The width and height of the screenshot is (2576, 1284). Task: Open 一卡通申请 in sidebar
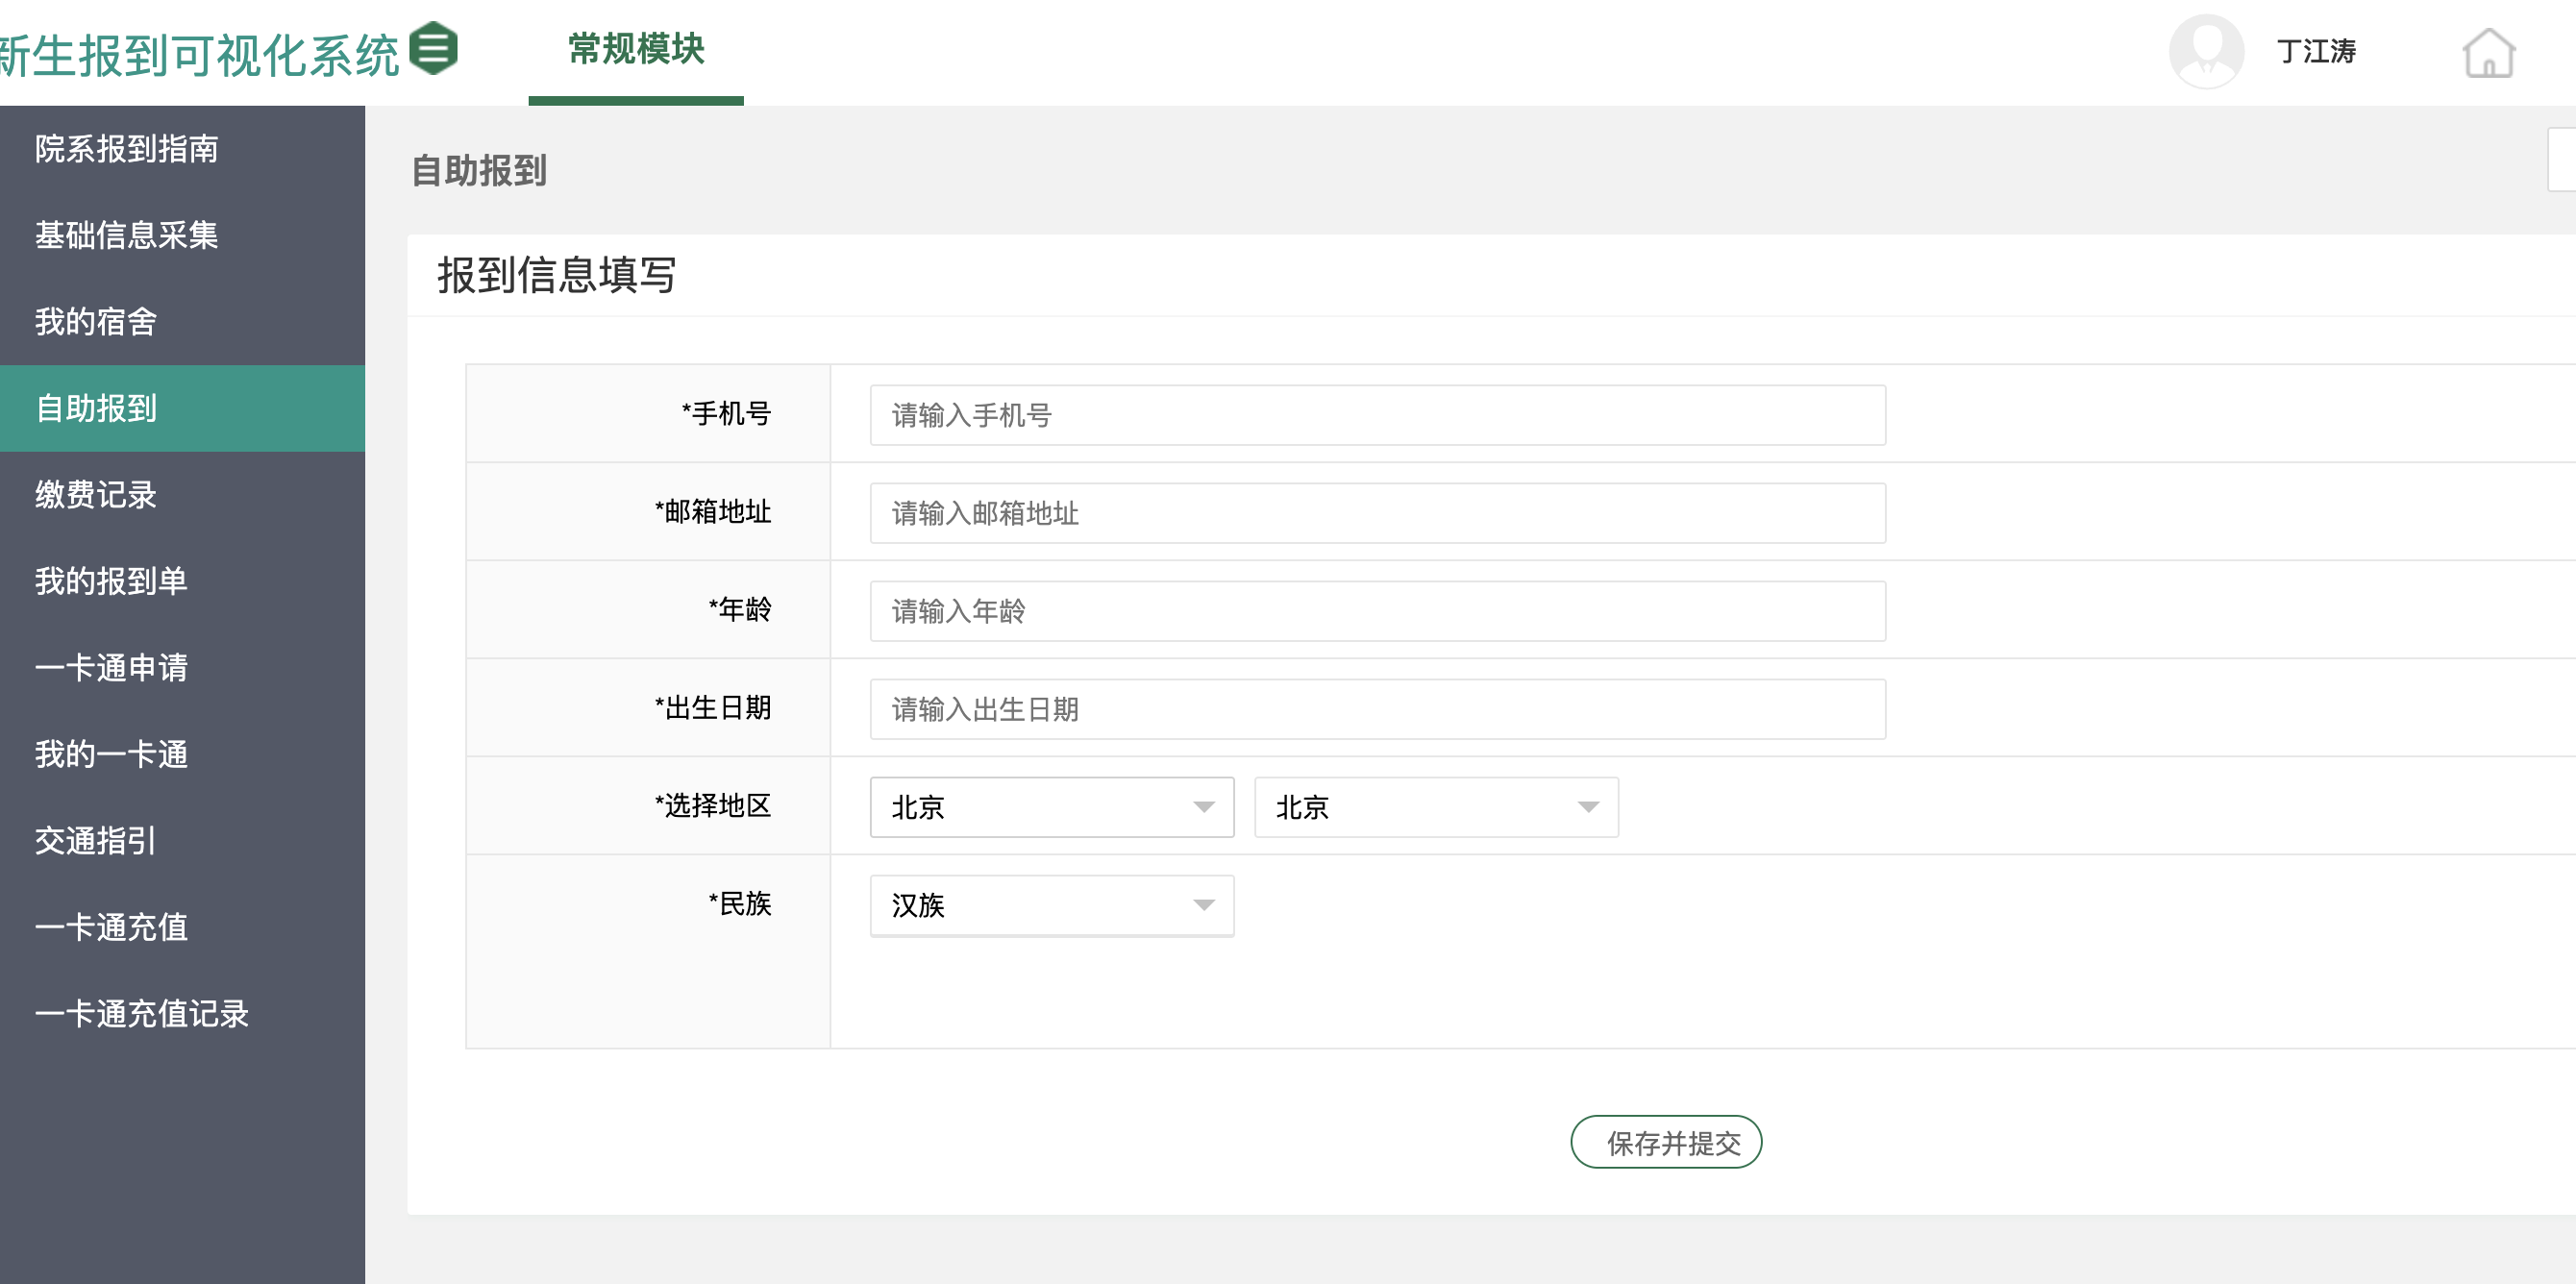tap(111, 668)
